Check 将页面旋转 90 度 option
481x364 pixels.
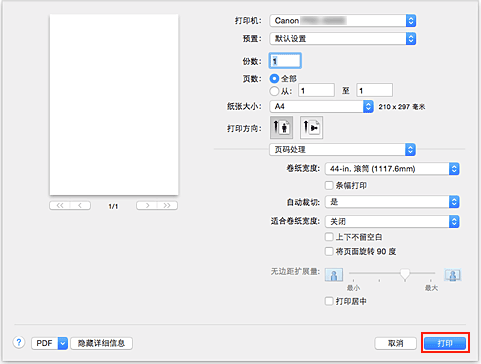pyautogui.click(x=329, y=251)
